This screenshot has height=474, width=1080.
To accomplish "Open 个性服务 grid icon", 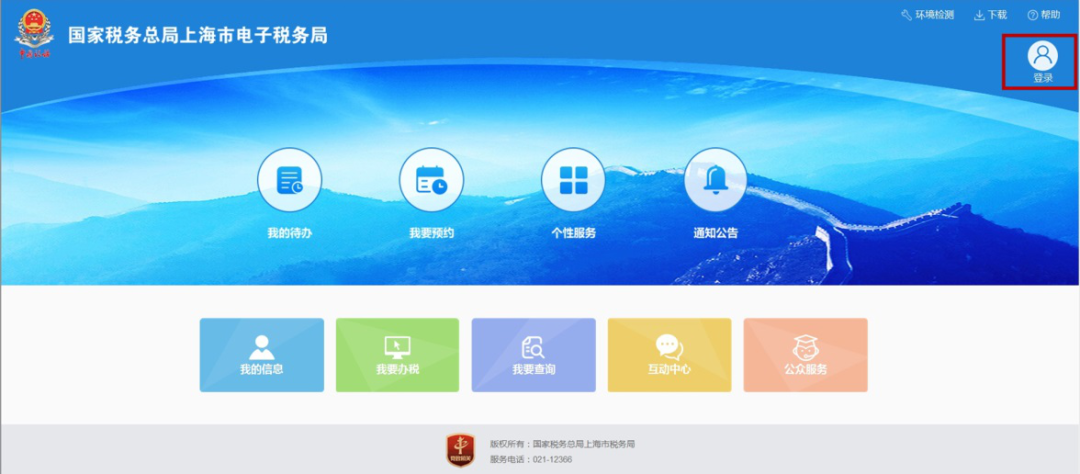I will (x=573, y=180).
